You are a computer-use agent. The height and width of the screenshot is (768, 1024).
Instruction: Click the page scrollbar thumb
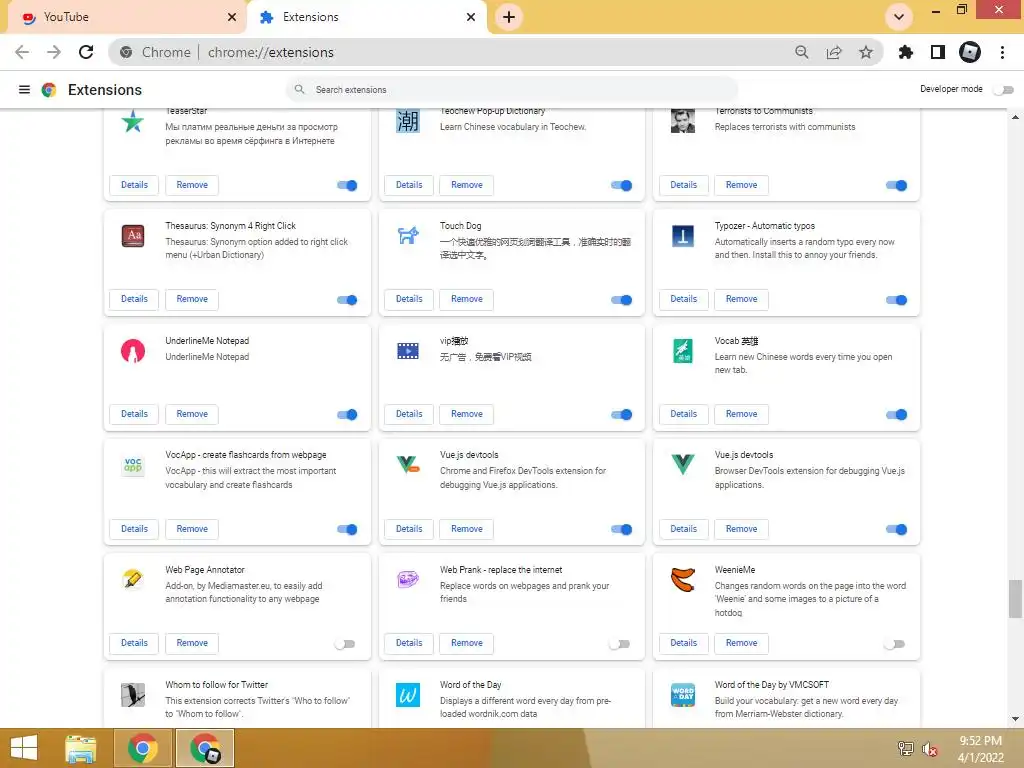1015,598
